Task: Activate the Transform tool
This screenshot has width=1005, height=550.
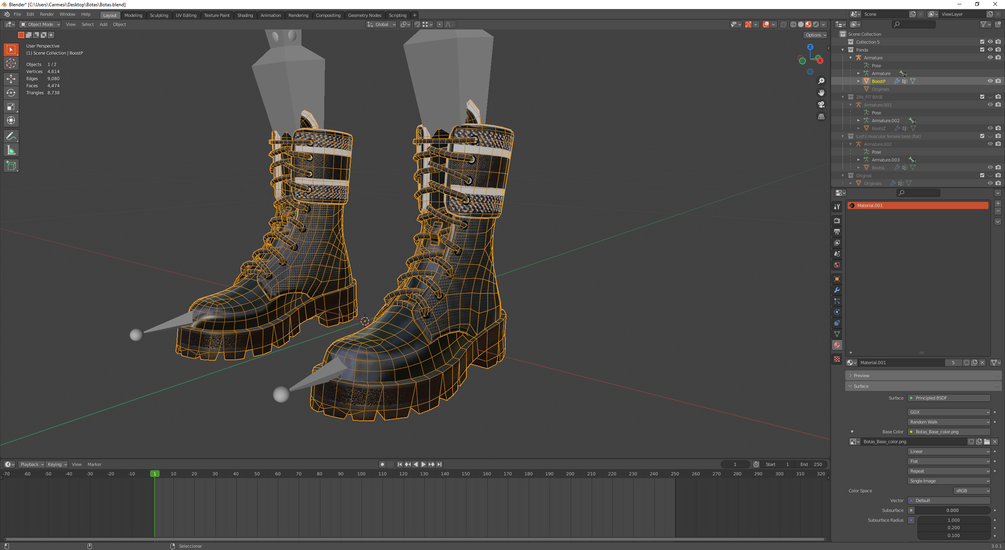Action: pyautogui.click(x=11, y=121)
